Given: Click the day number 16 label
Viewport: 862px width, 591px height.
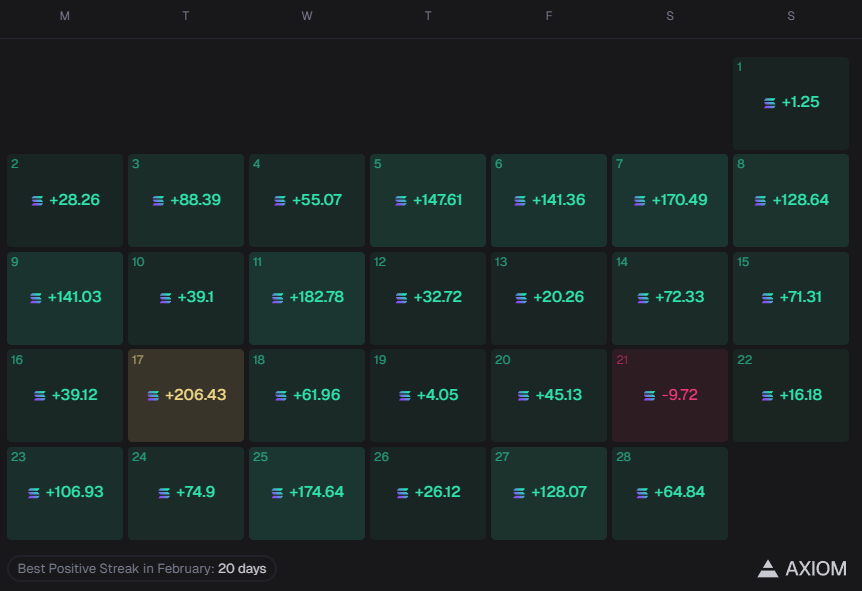Looking at the screenshot, I should tap(17, 360).
